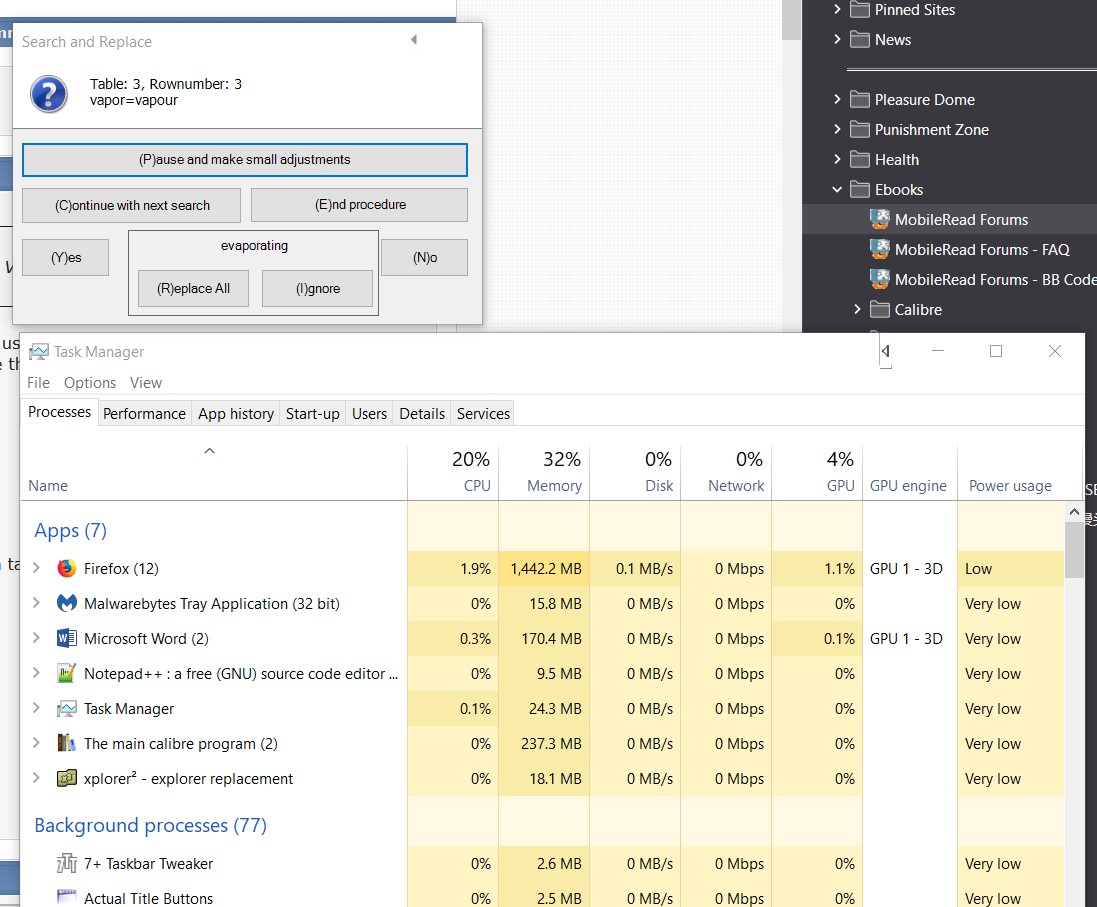Screen dimensions: 1097x907
Task: Open the Options menu in Task Manager
Action: (x=90, y=383)
